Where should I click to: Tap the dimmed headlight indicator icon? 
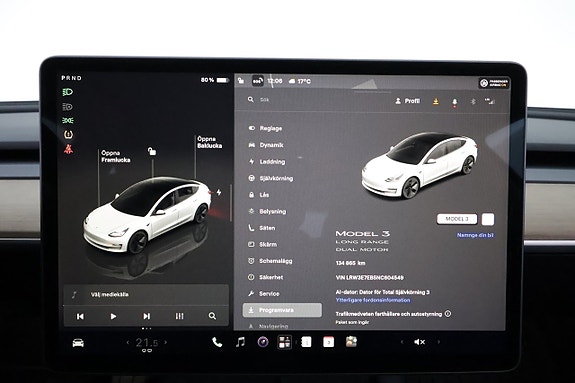tap(68, 107)
